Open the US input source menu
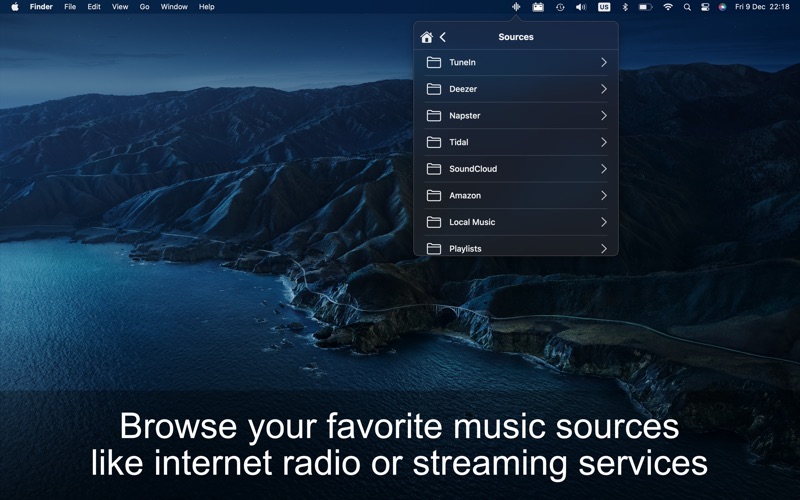800x500 pixels. click(x=604, y=7)
